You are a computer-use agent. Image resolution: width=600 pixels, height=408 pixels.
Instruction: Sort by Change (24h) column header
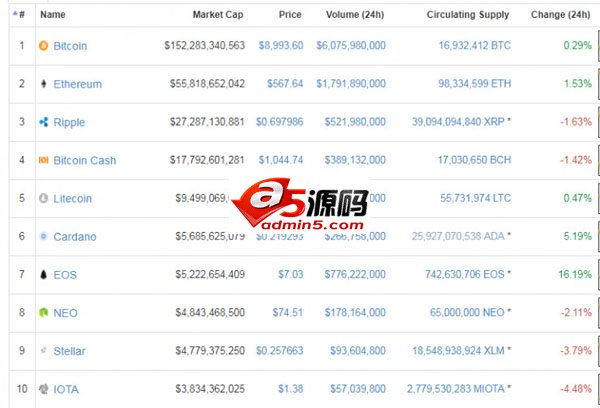tap(561, 15)
